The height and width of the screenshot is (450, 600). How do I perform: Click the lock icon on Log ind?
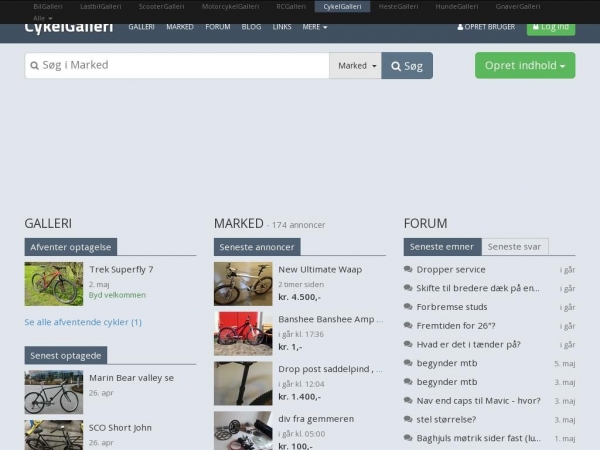[x=536, y=27]
